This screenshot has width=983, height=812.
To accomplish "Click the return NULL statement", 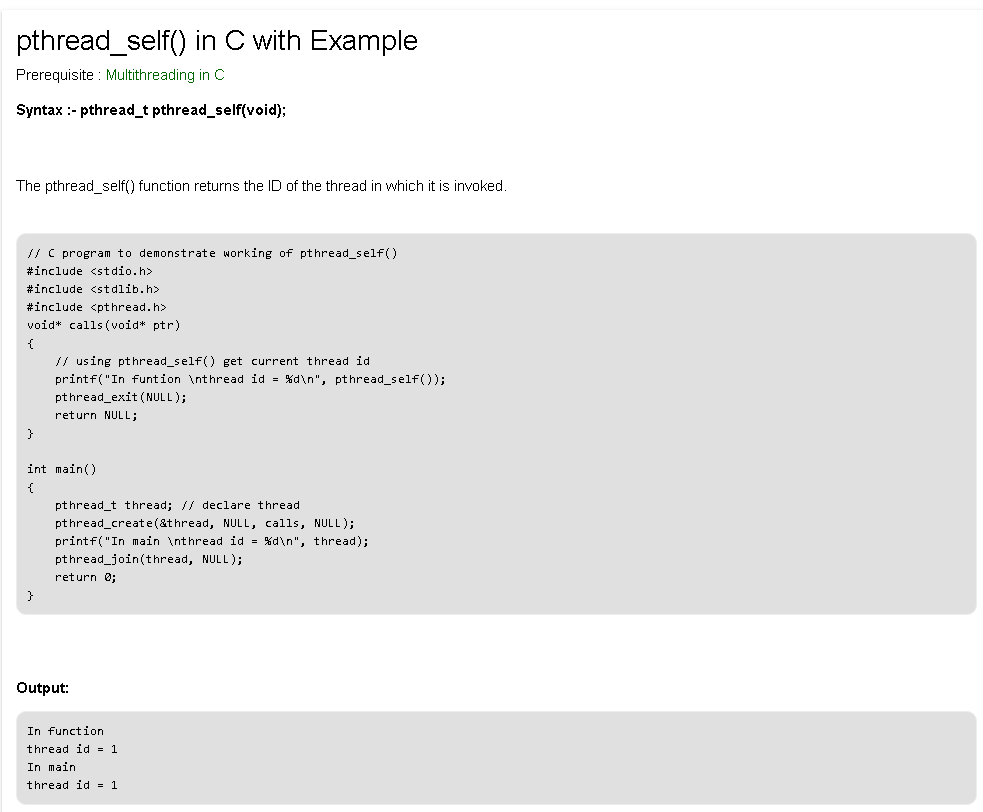I will click(96, 415).
